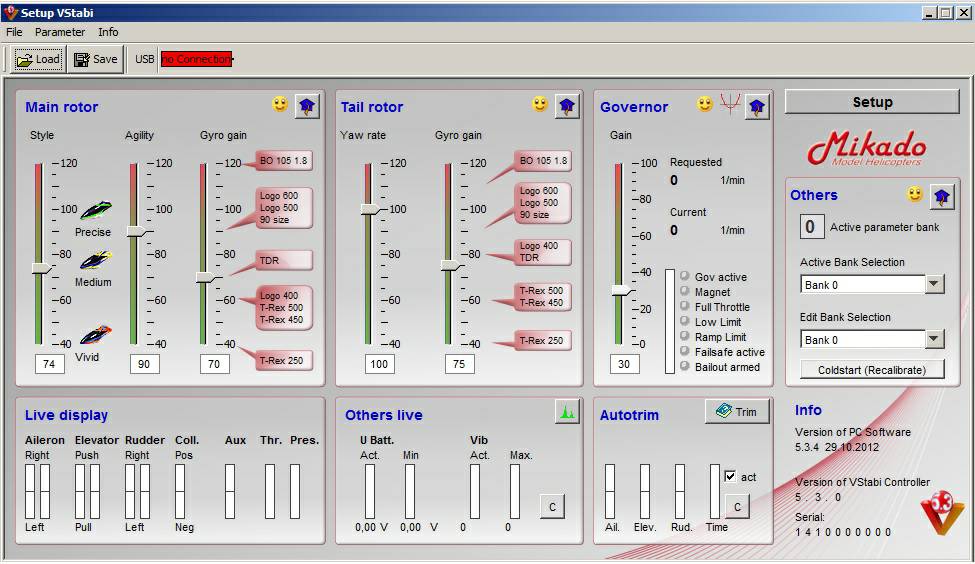Open the Setup button
This screenshot has height=564, width=975.
point(872,102)
